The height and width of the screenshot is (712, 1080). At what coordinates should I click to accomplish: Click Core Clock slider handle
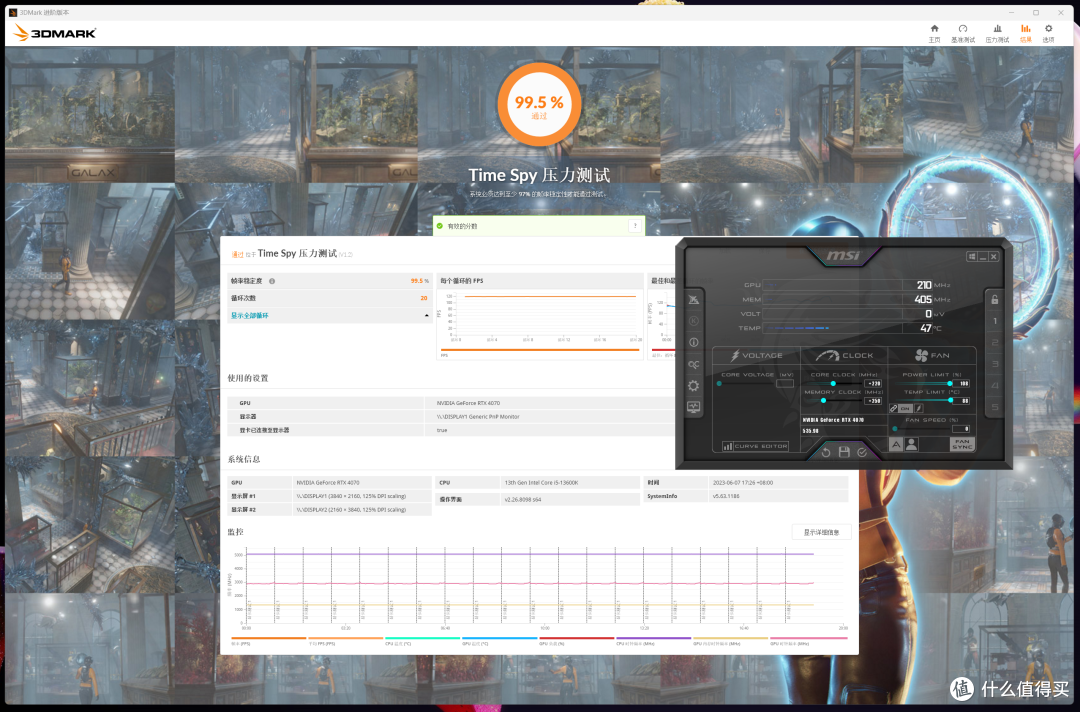click(x=833, y=384)
